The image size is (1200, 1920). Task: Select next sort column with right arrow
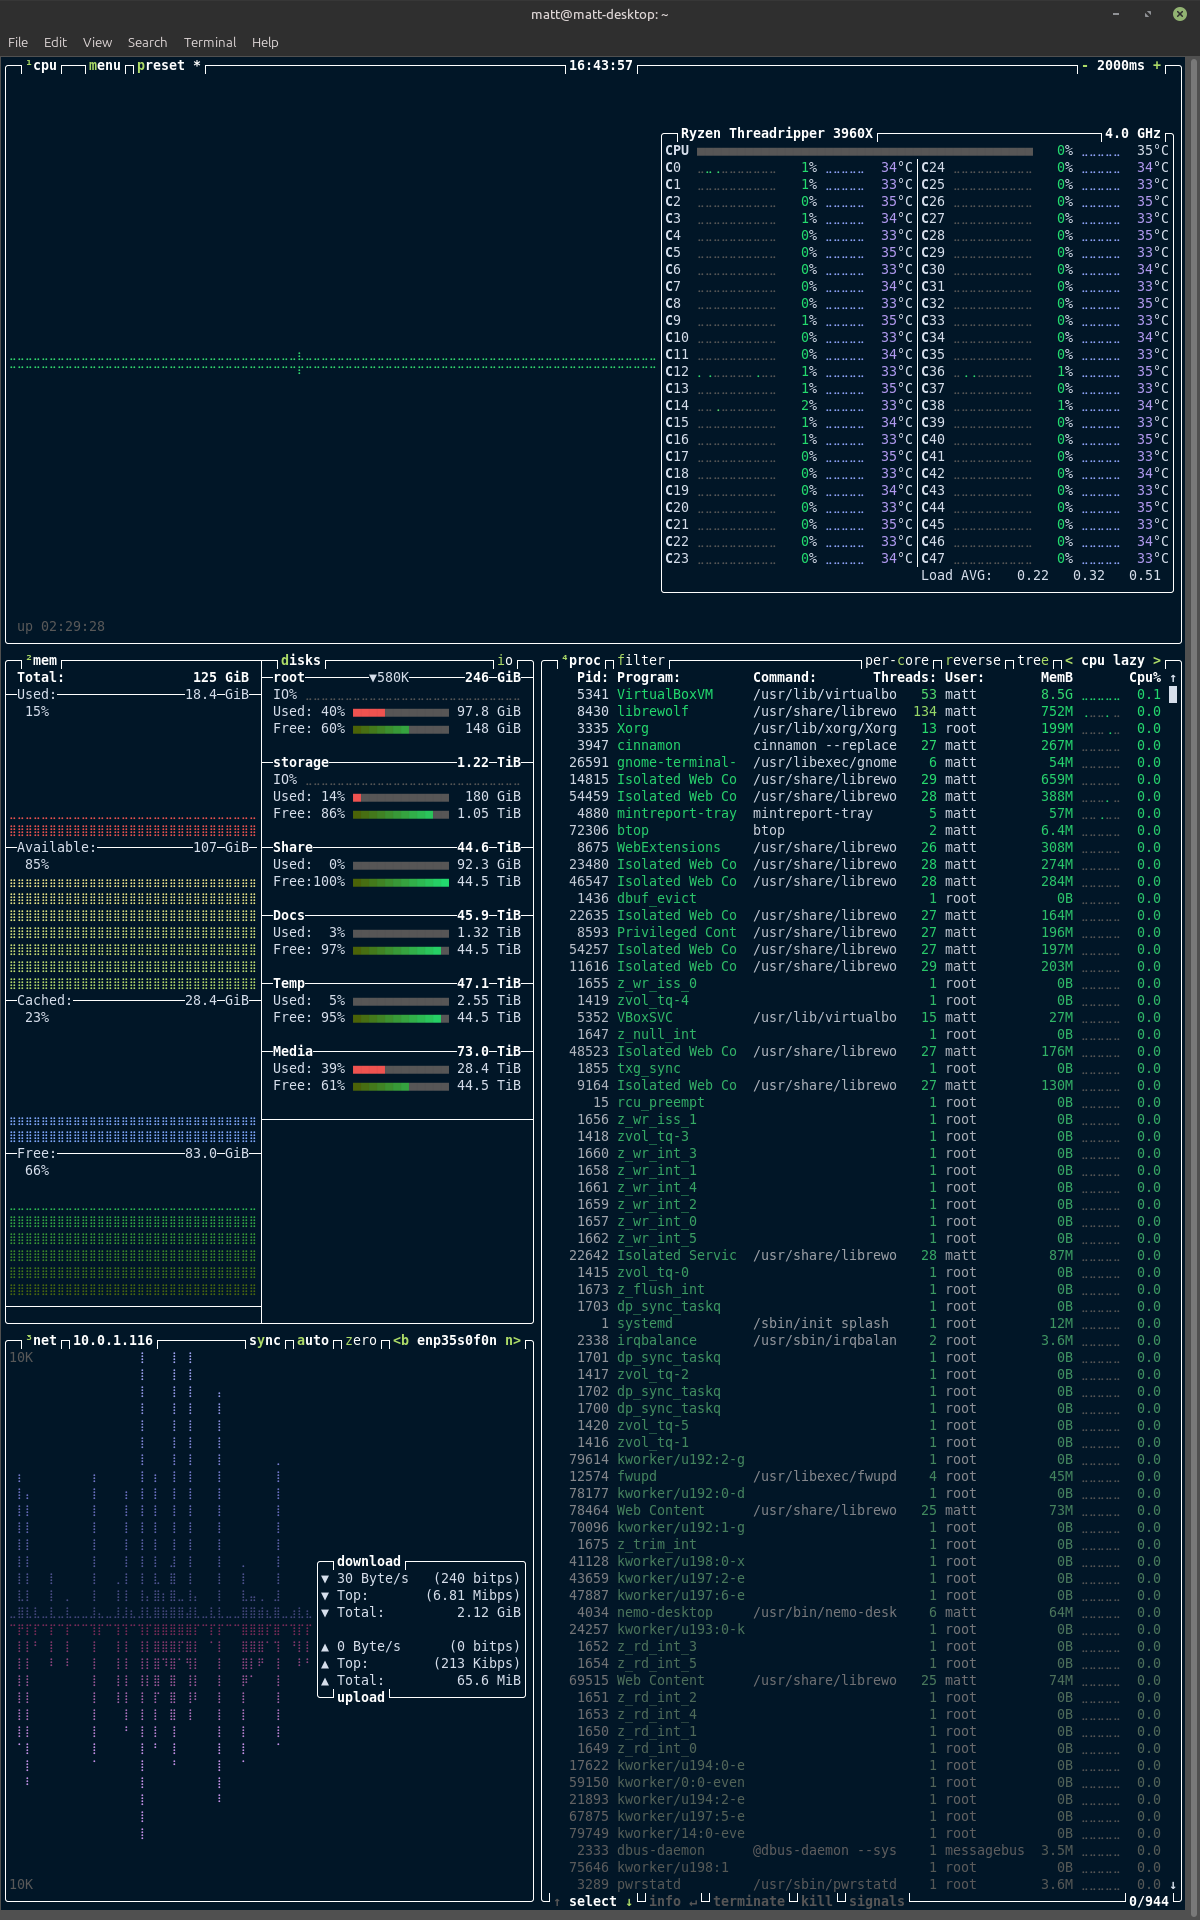(x=1157, y=661)
